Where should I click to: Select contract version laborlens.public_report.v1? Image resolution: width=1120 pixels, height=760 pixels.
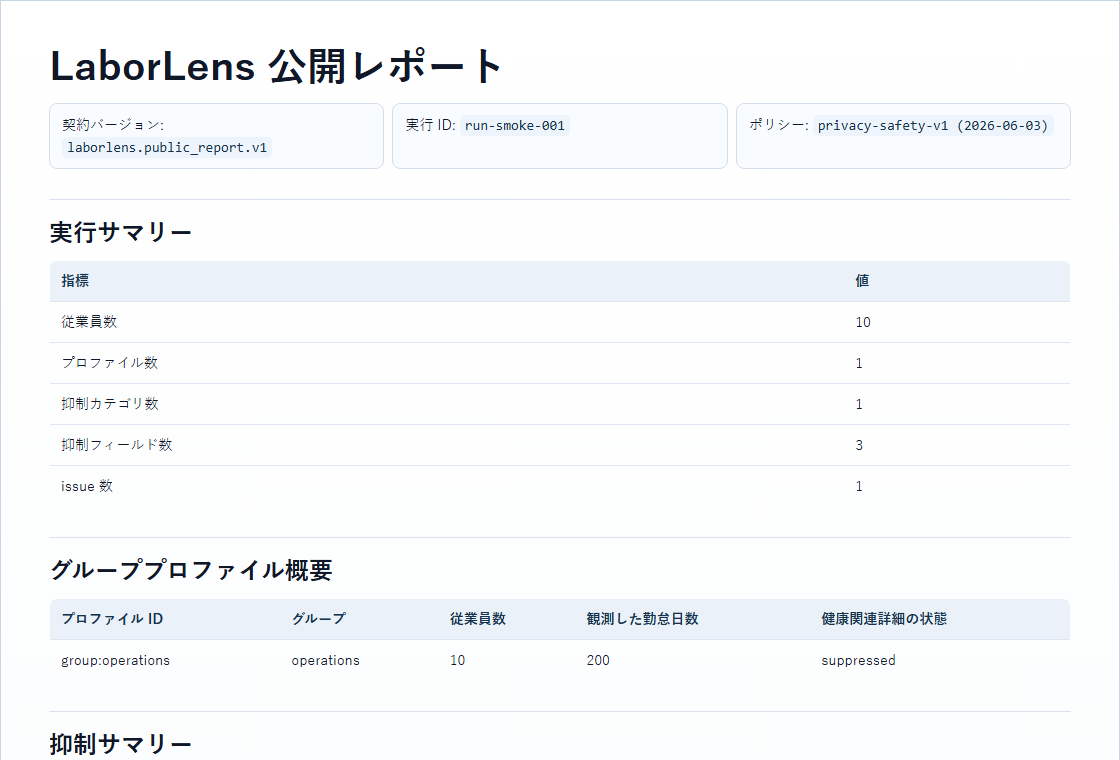(x=167, y=148)
